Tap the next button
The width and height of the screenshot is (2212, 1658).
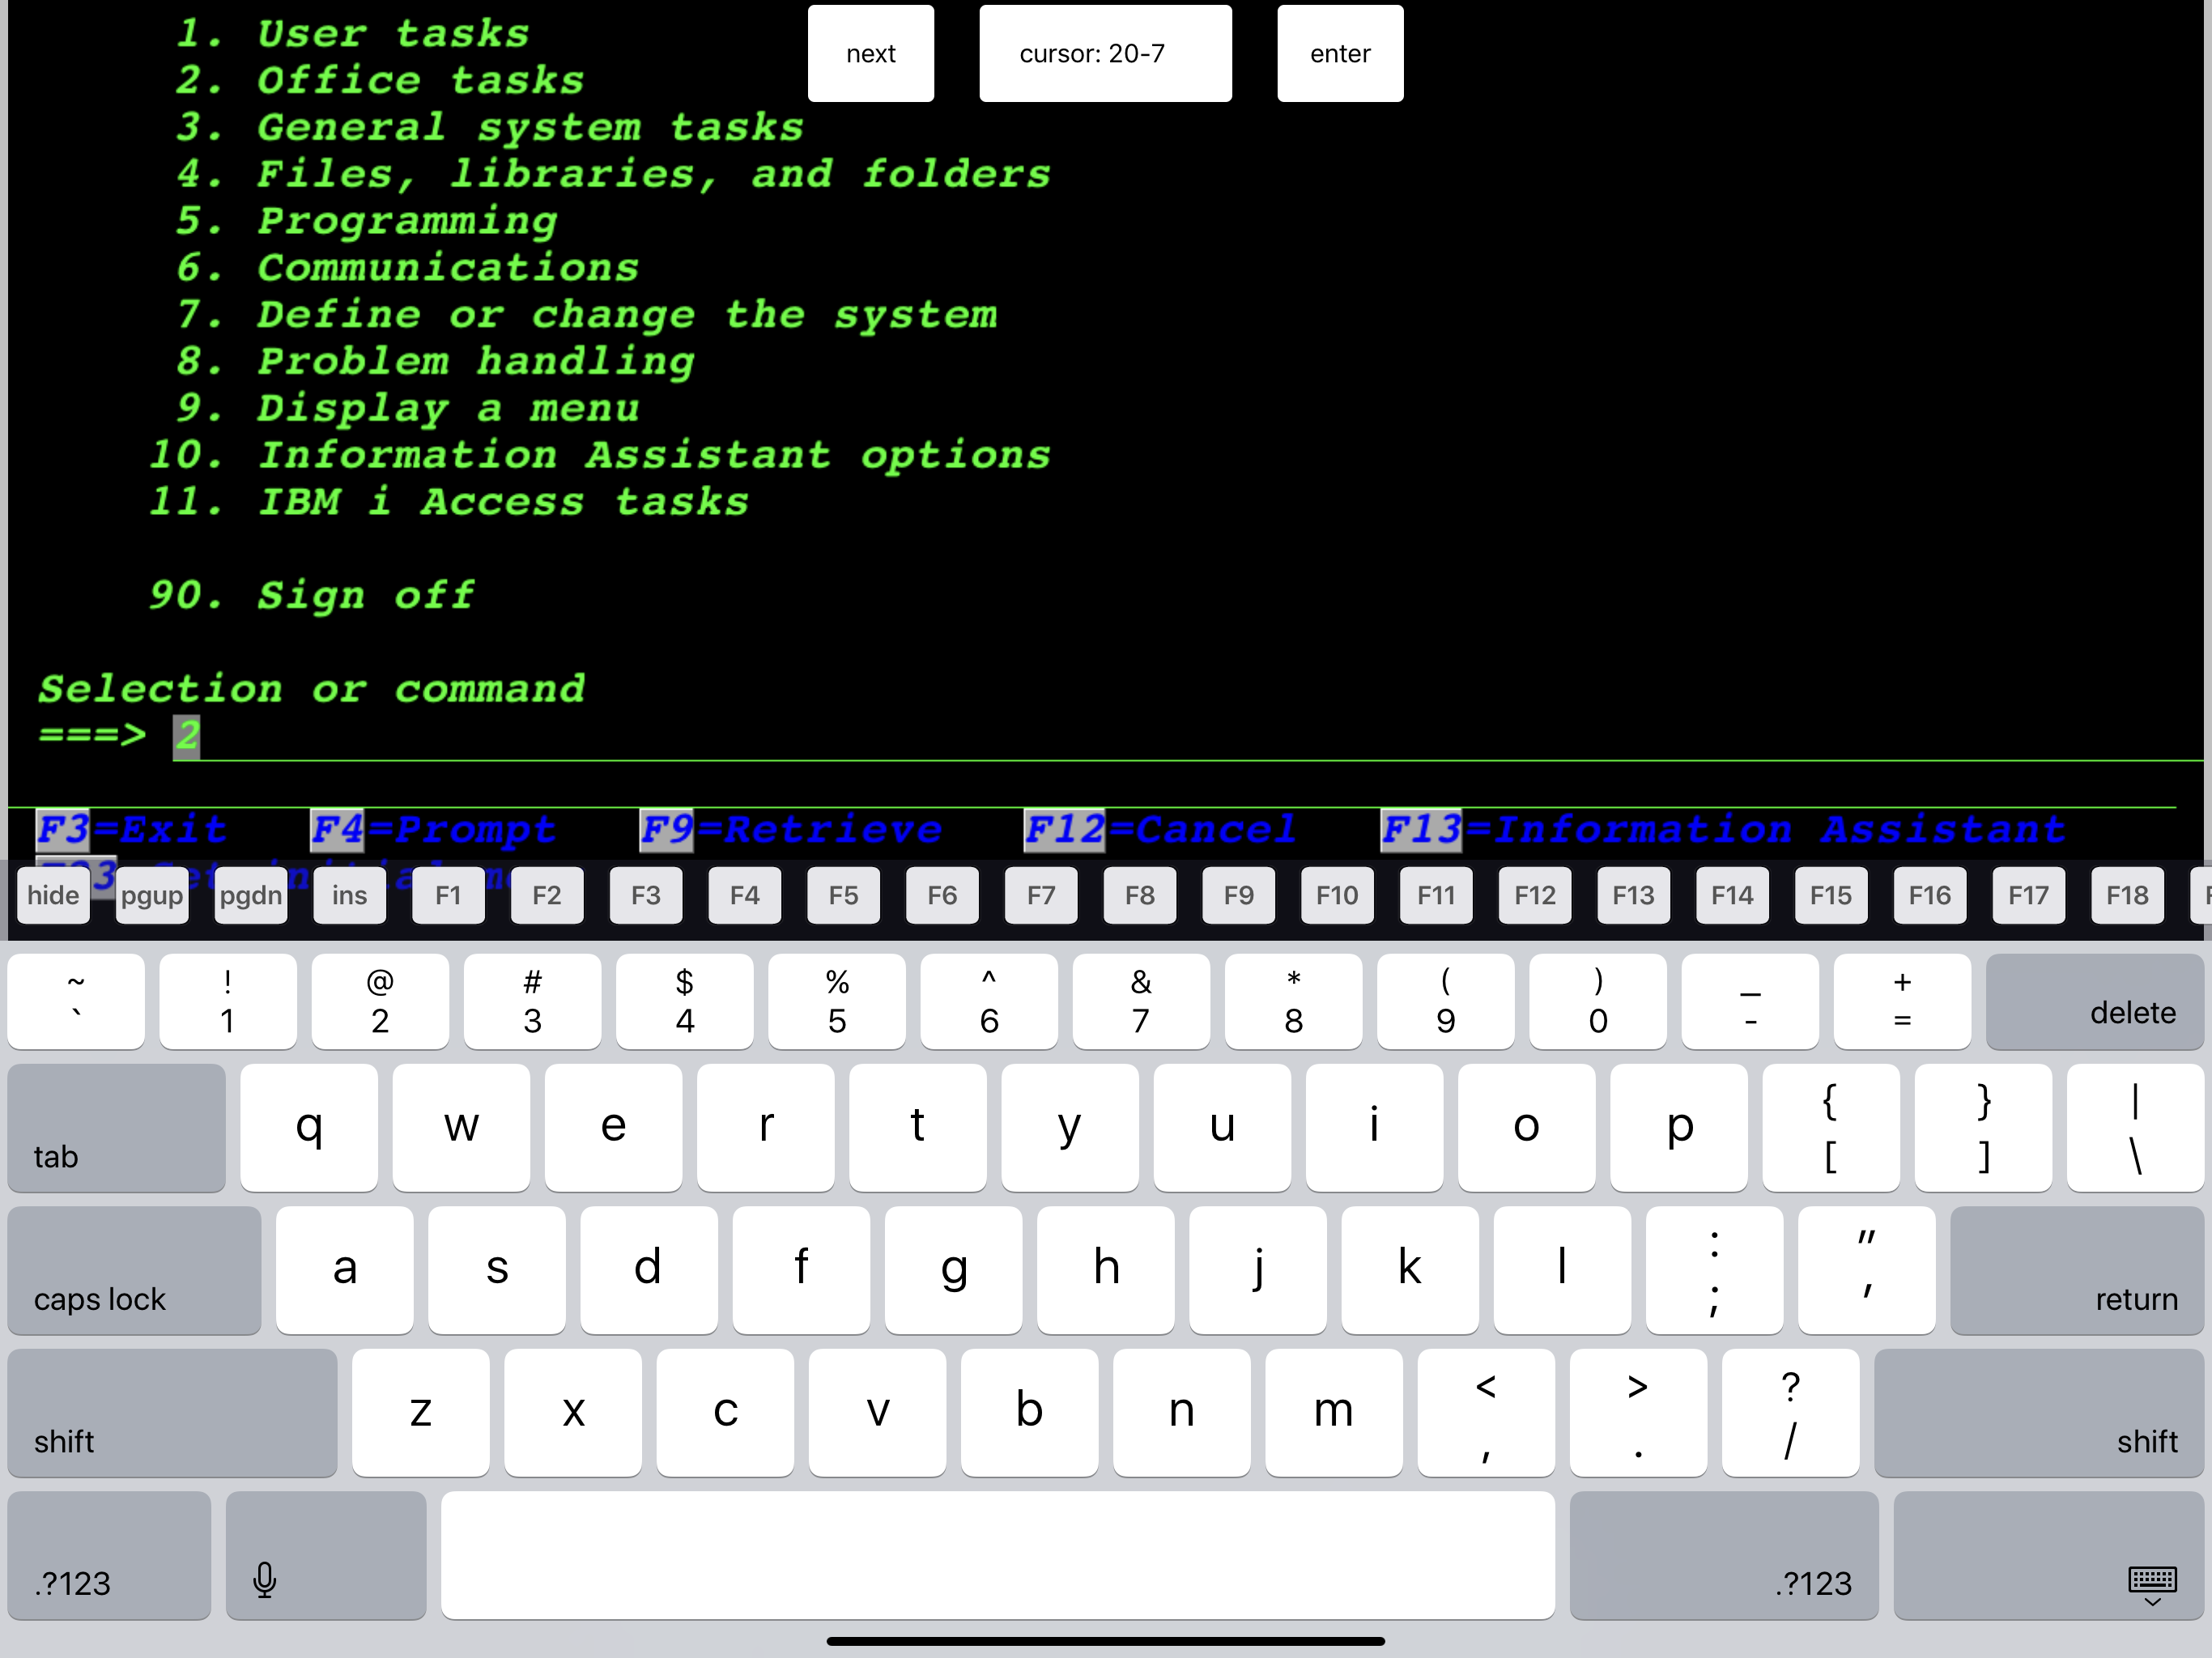(x=869, y=53)
